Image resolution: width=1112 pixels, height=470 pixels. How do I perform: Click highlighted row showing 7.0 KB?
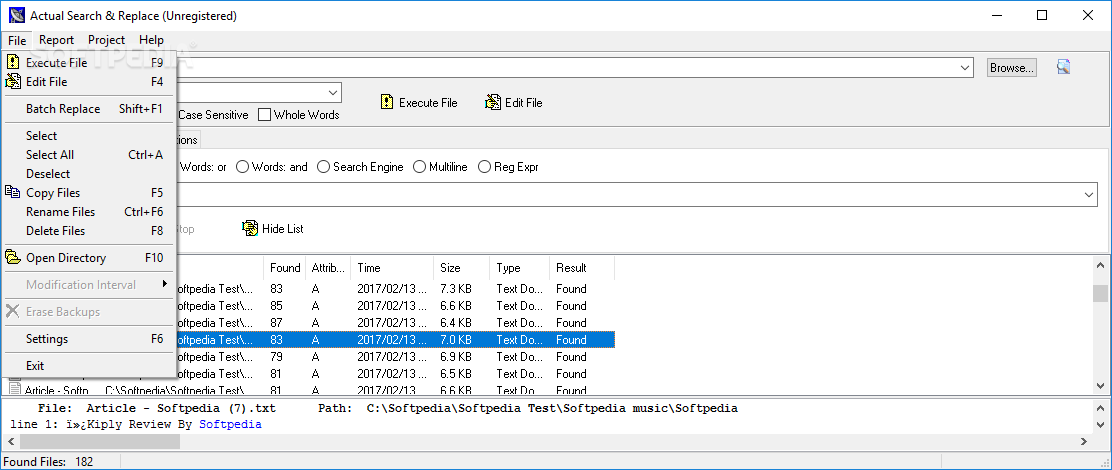coord(394,340)
